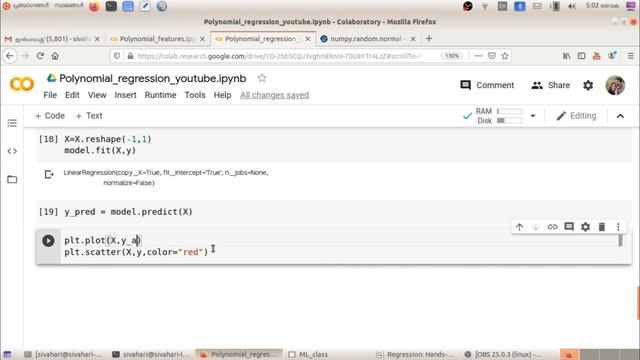Image resolution: width=640 pixels, height=360 pixels.
Task: Add a new Text cell
Action: pos(89,116)
